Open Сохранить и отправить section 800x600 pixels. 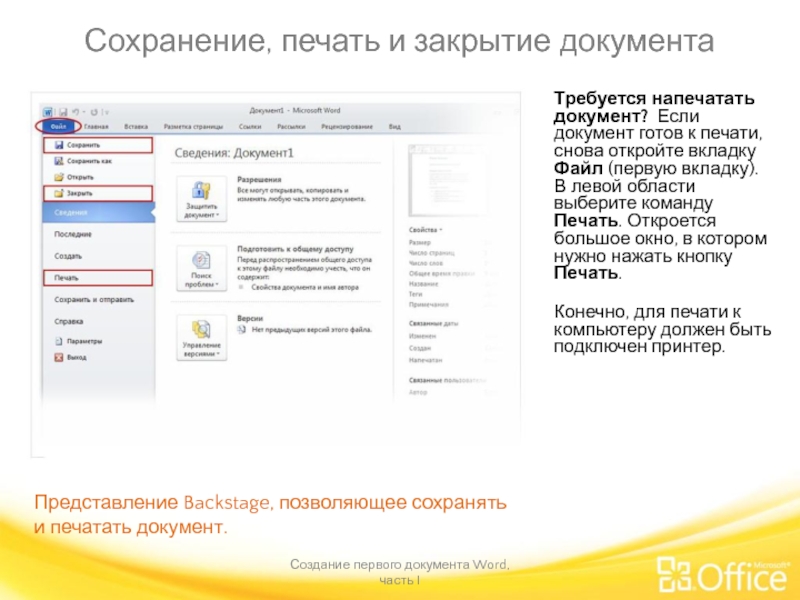tap(94, 300)
